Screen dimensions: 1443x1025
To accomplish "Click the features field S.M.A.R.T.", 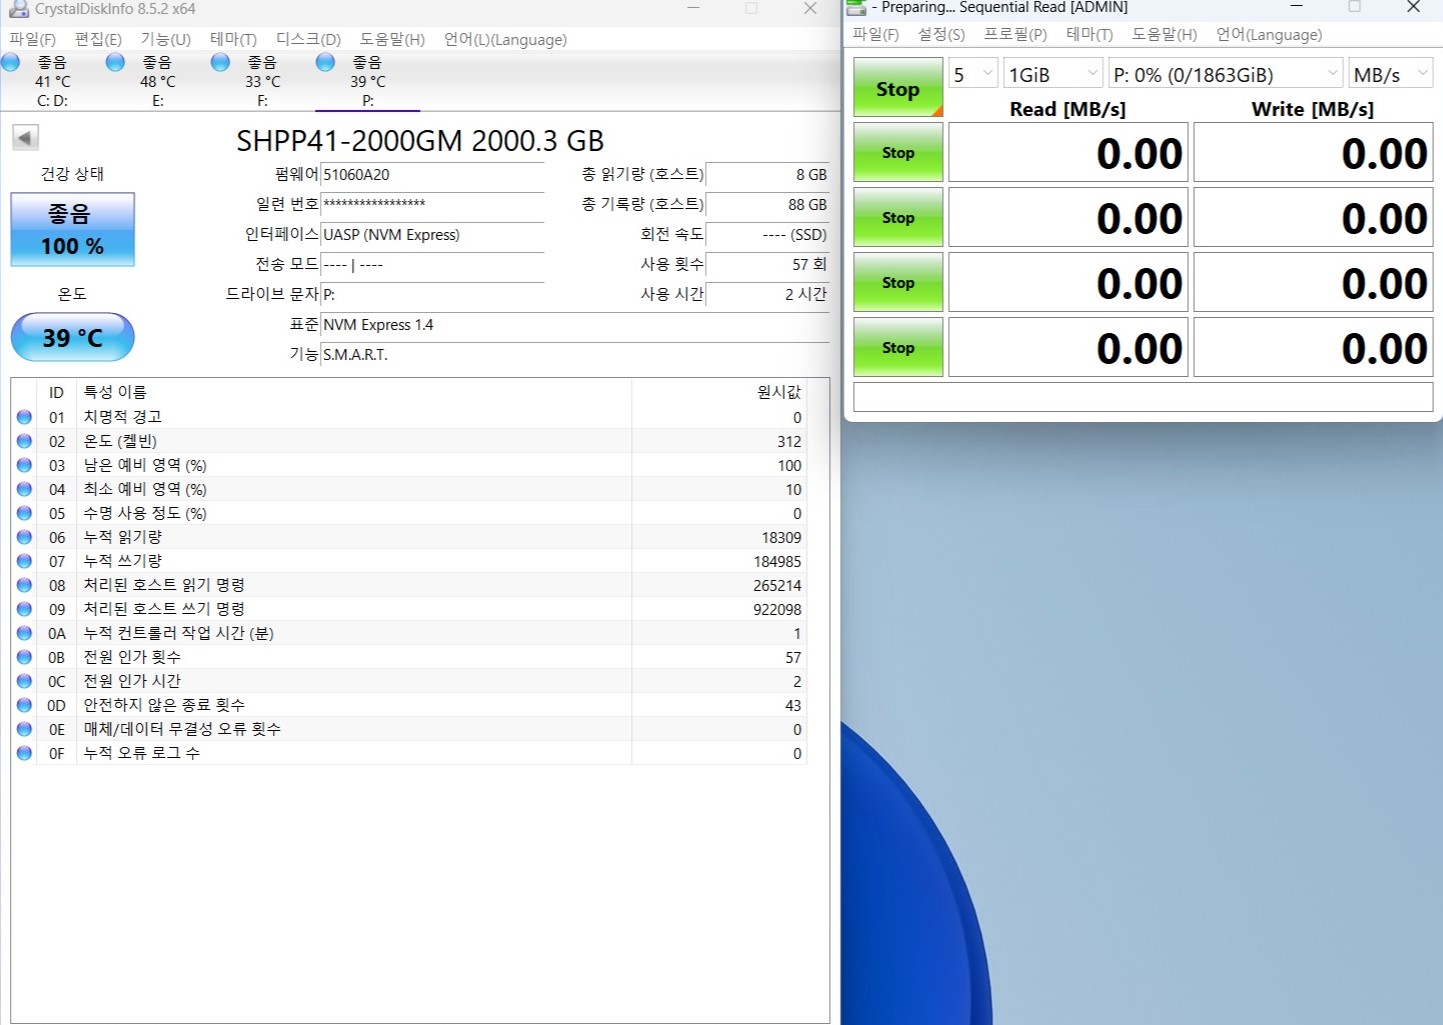I will pos(574,354).
